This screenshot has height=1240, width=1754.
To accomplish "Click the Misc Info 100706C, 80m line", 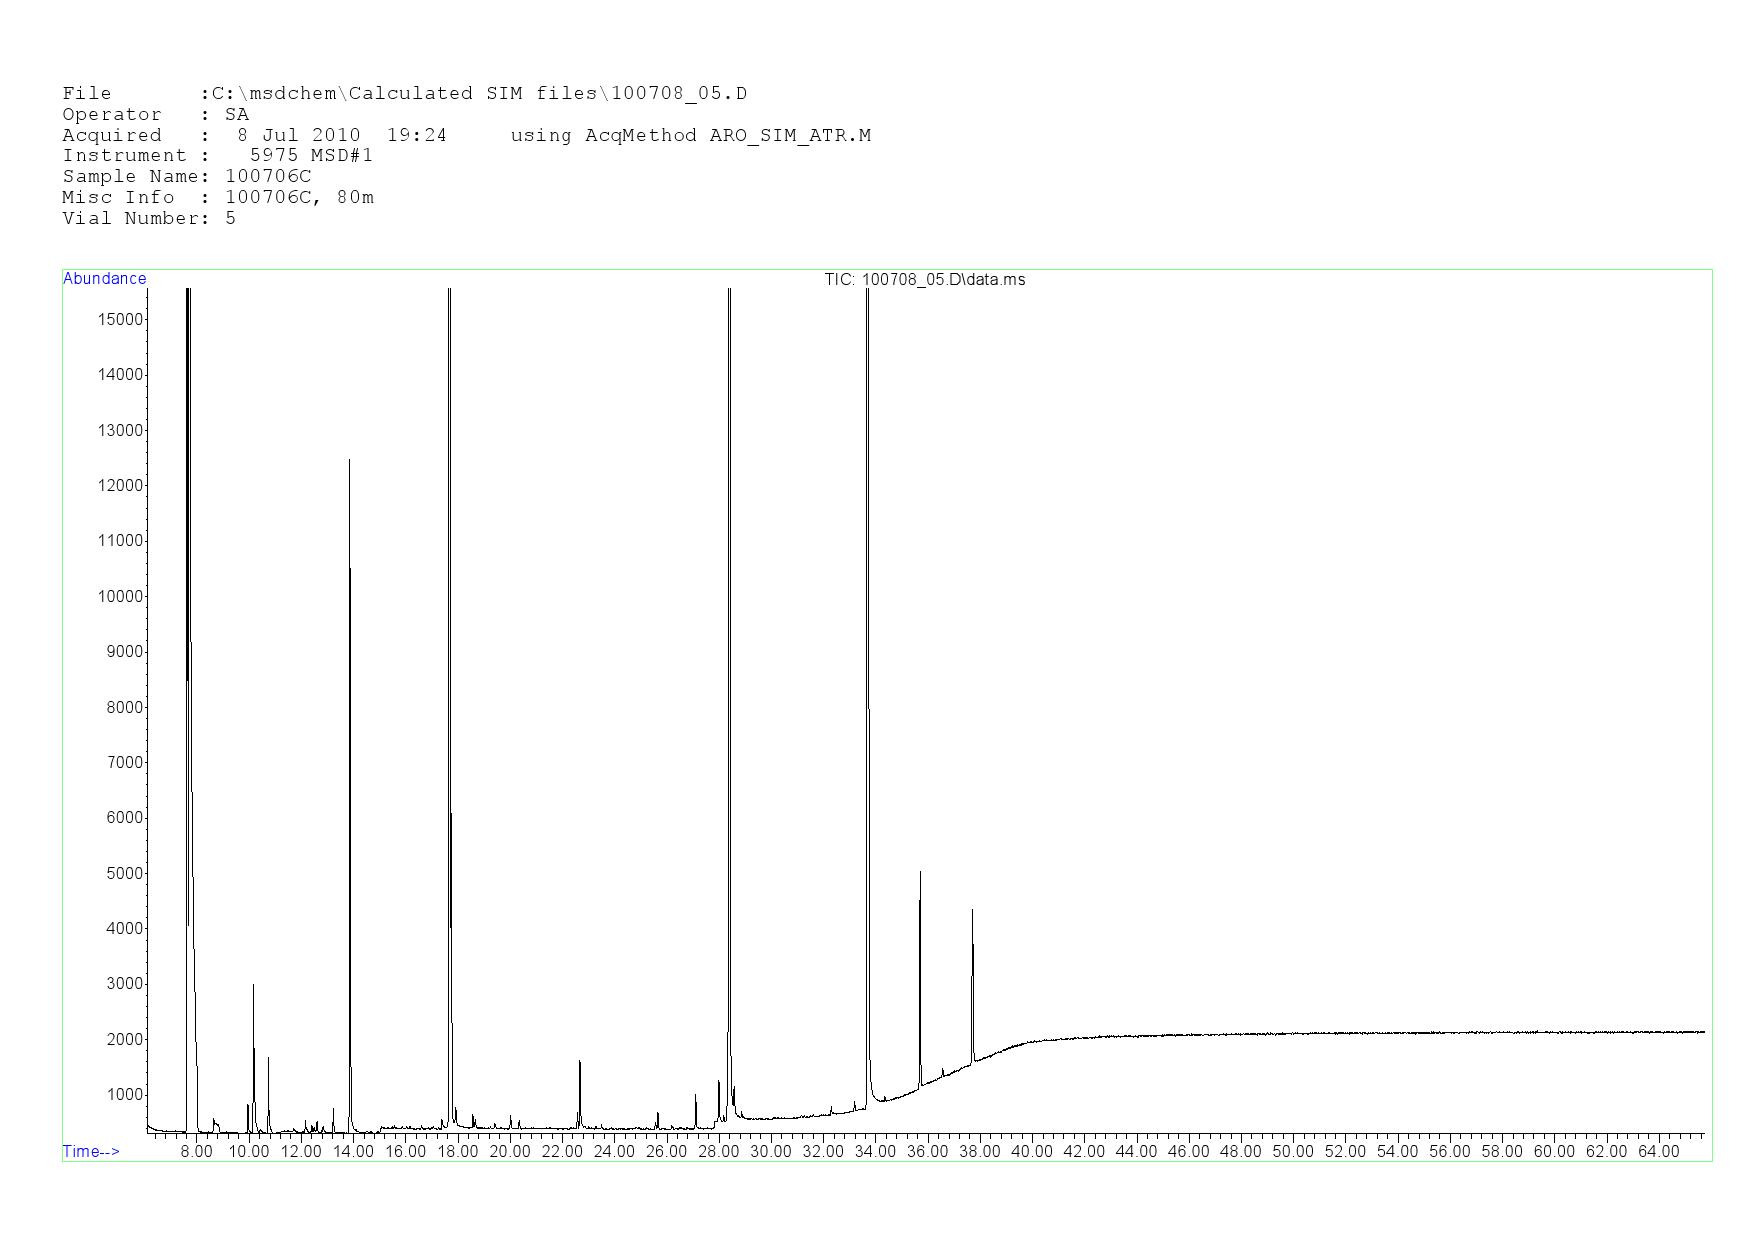I will [218, 198].
